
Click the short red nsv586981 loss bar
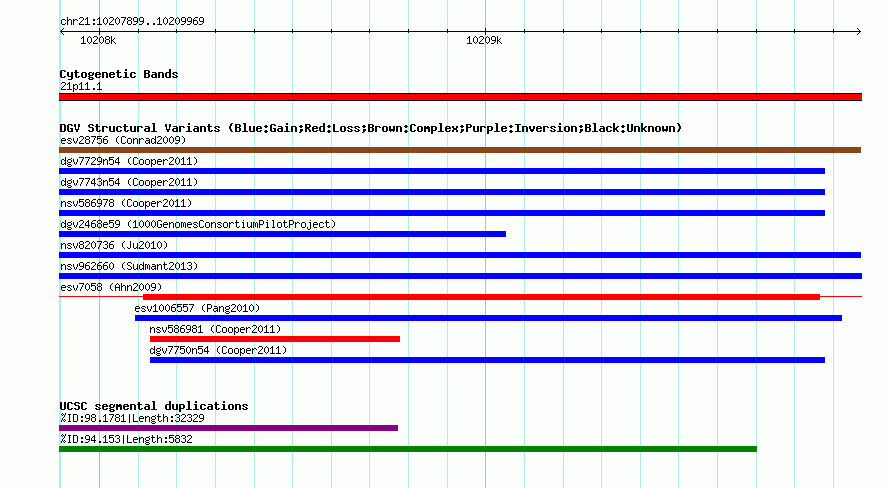tap(275, 339)
